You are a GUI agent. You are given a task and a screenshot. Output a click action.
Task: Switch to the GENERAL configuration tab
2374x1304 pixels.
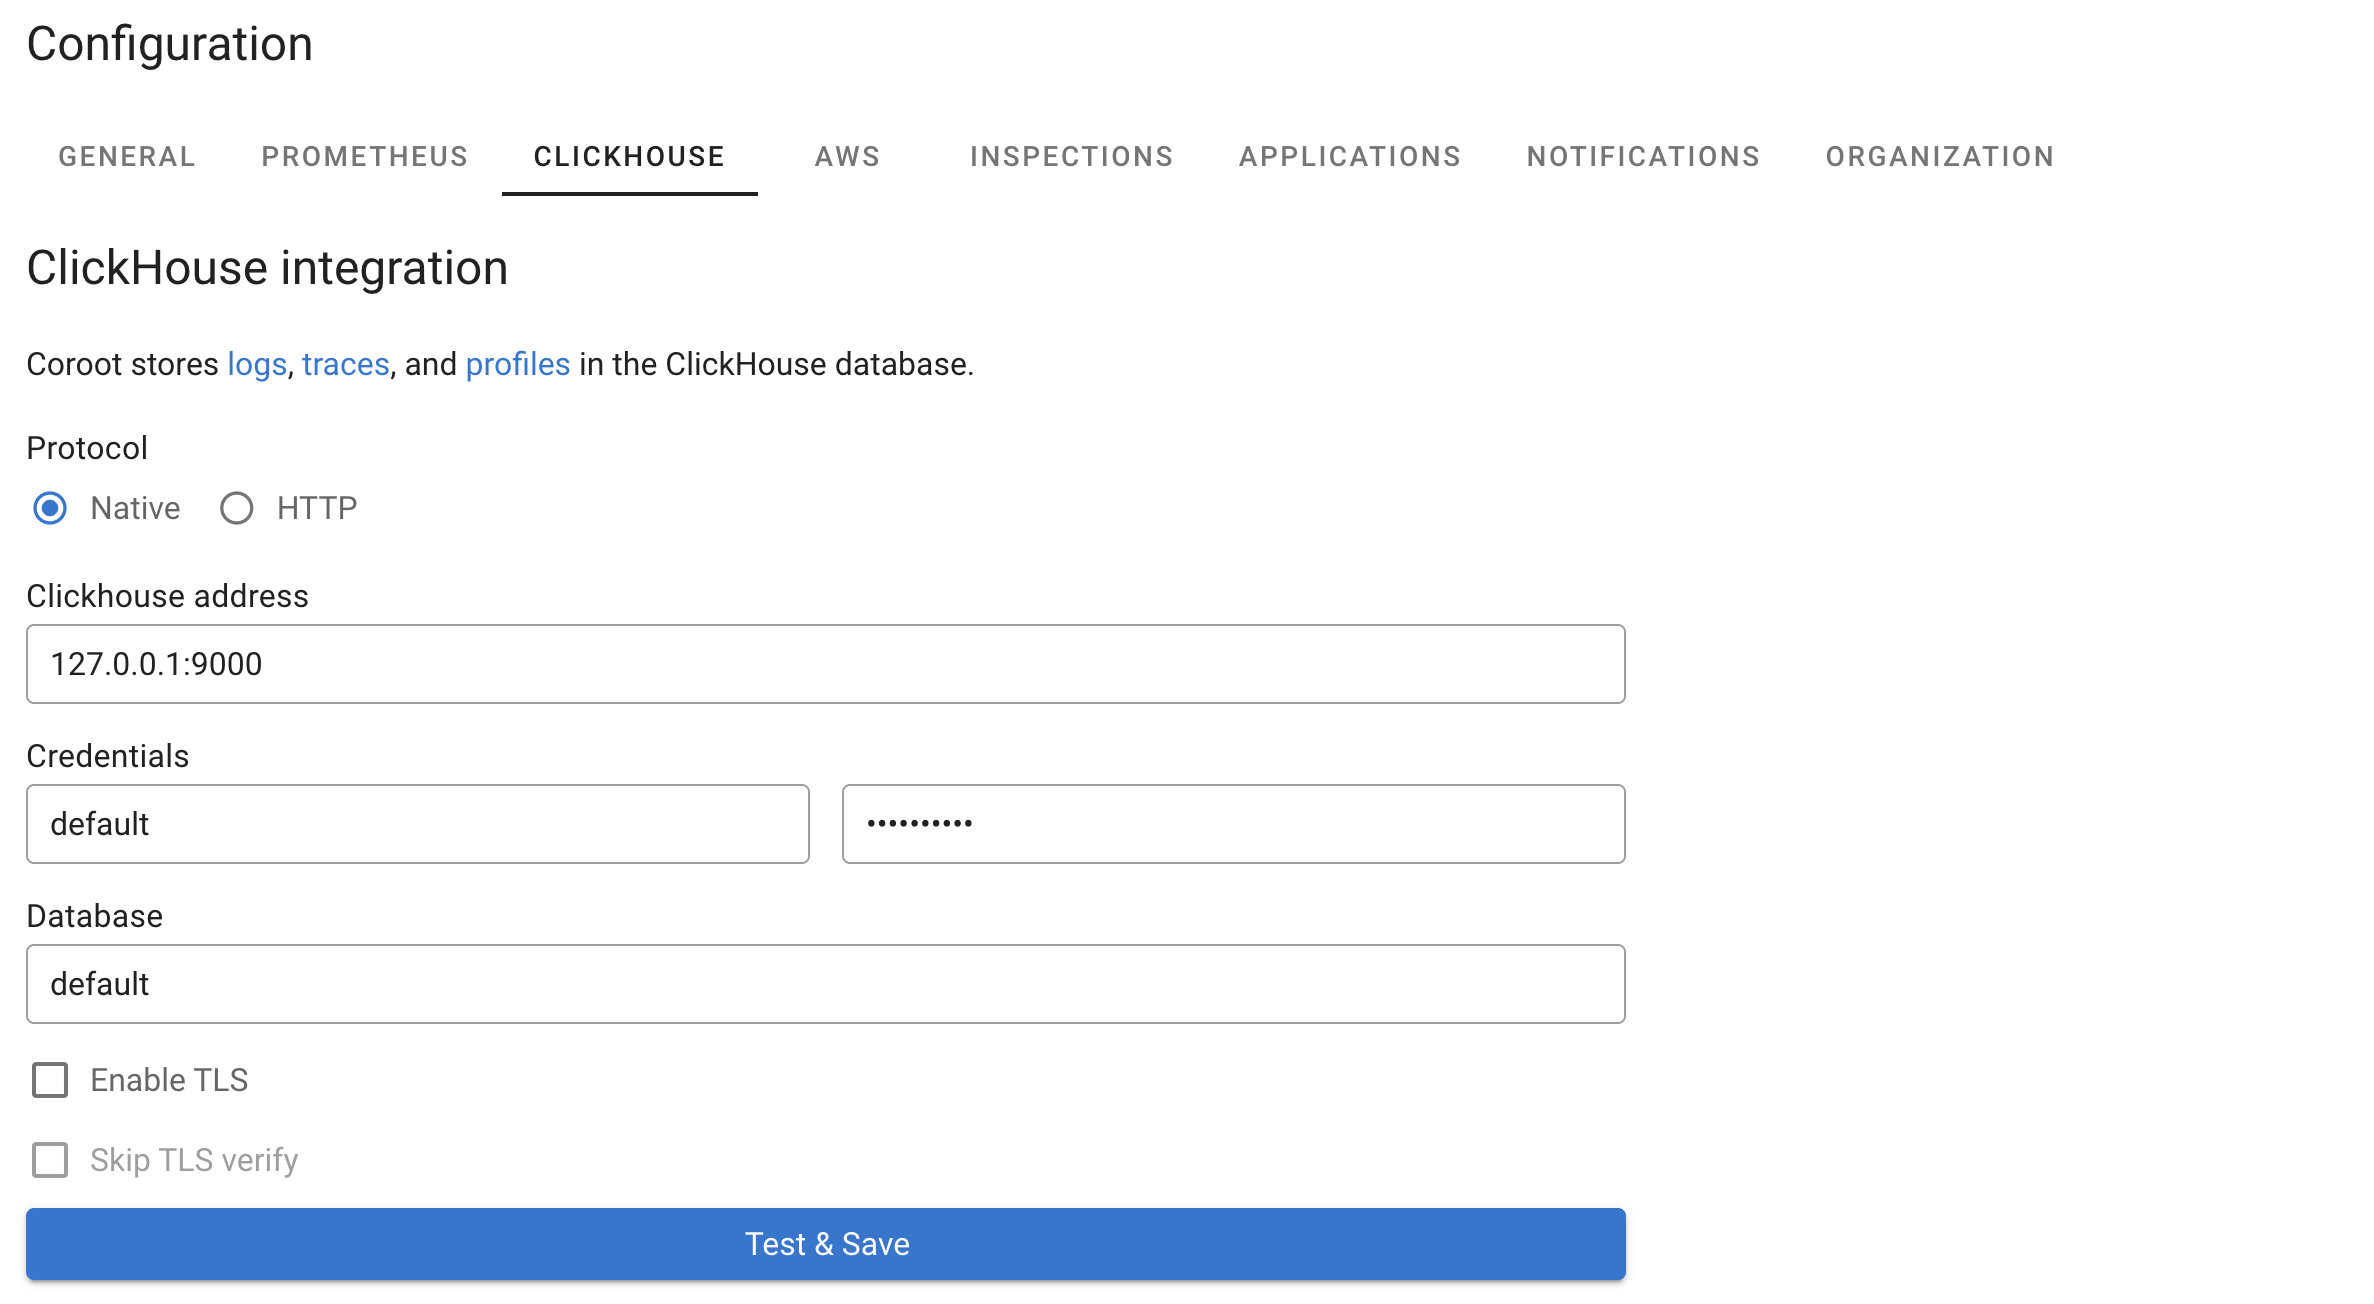tap(127, 156)
